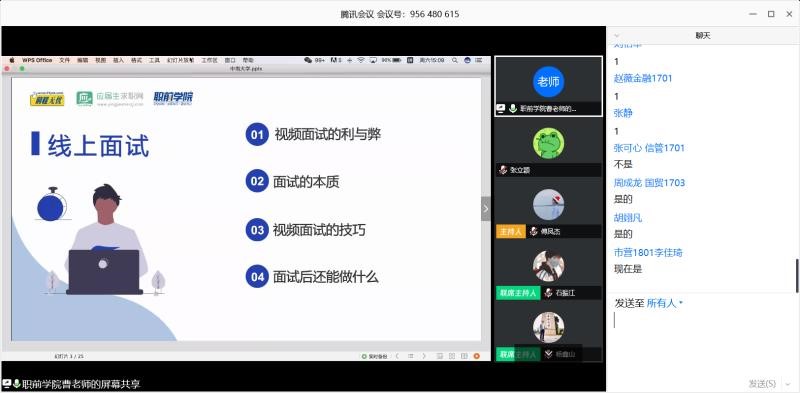Click the orange slideshow play icon in WPS status bar

(477, 356)
